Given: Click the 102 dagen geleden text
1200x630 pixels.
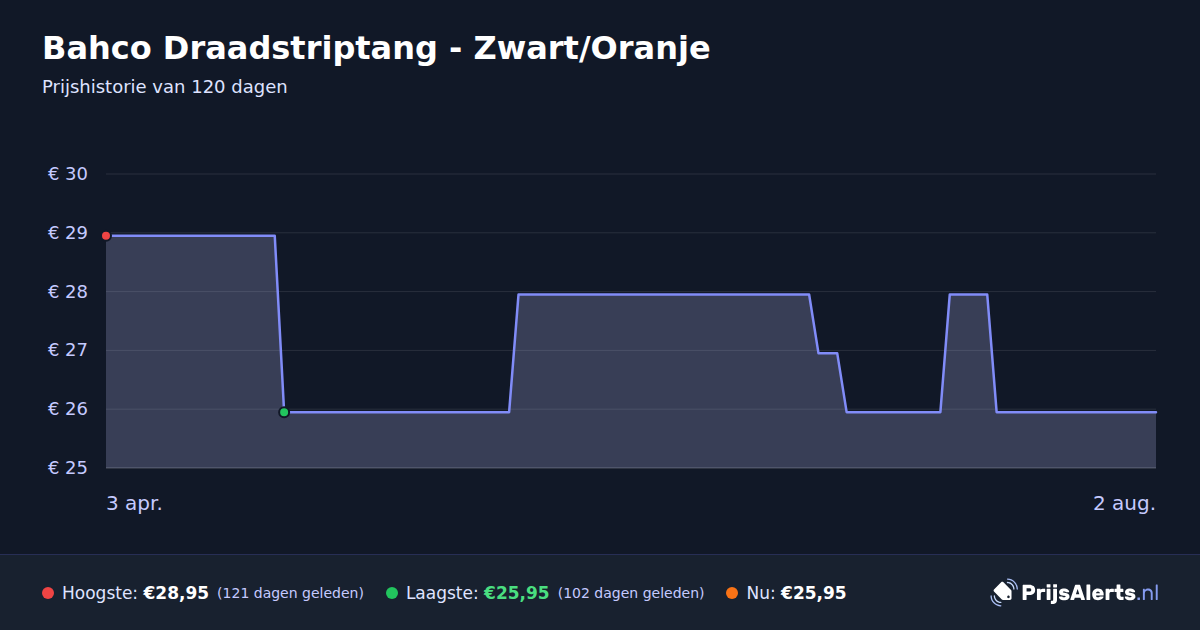Looking at the screenshot, I should click(631, 593).
